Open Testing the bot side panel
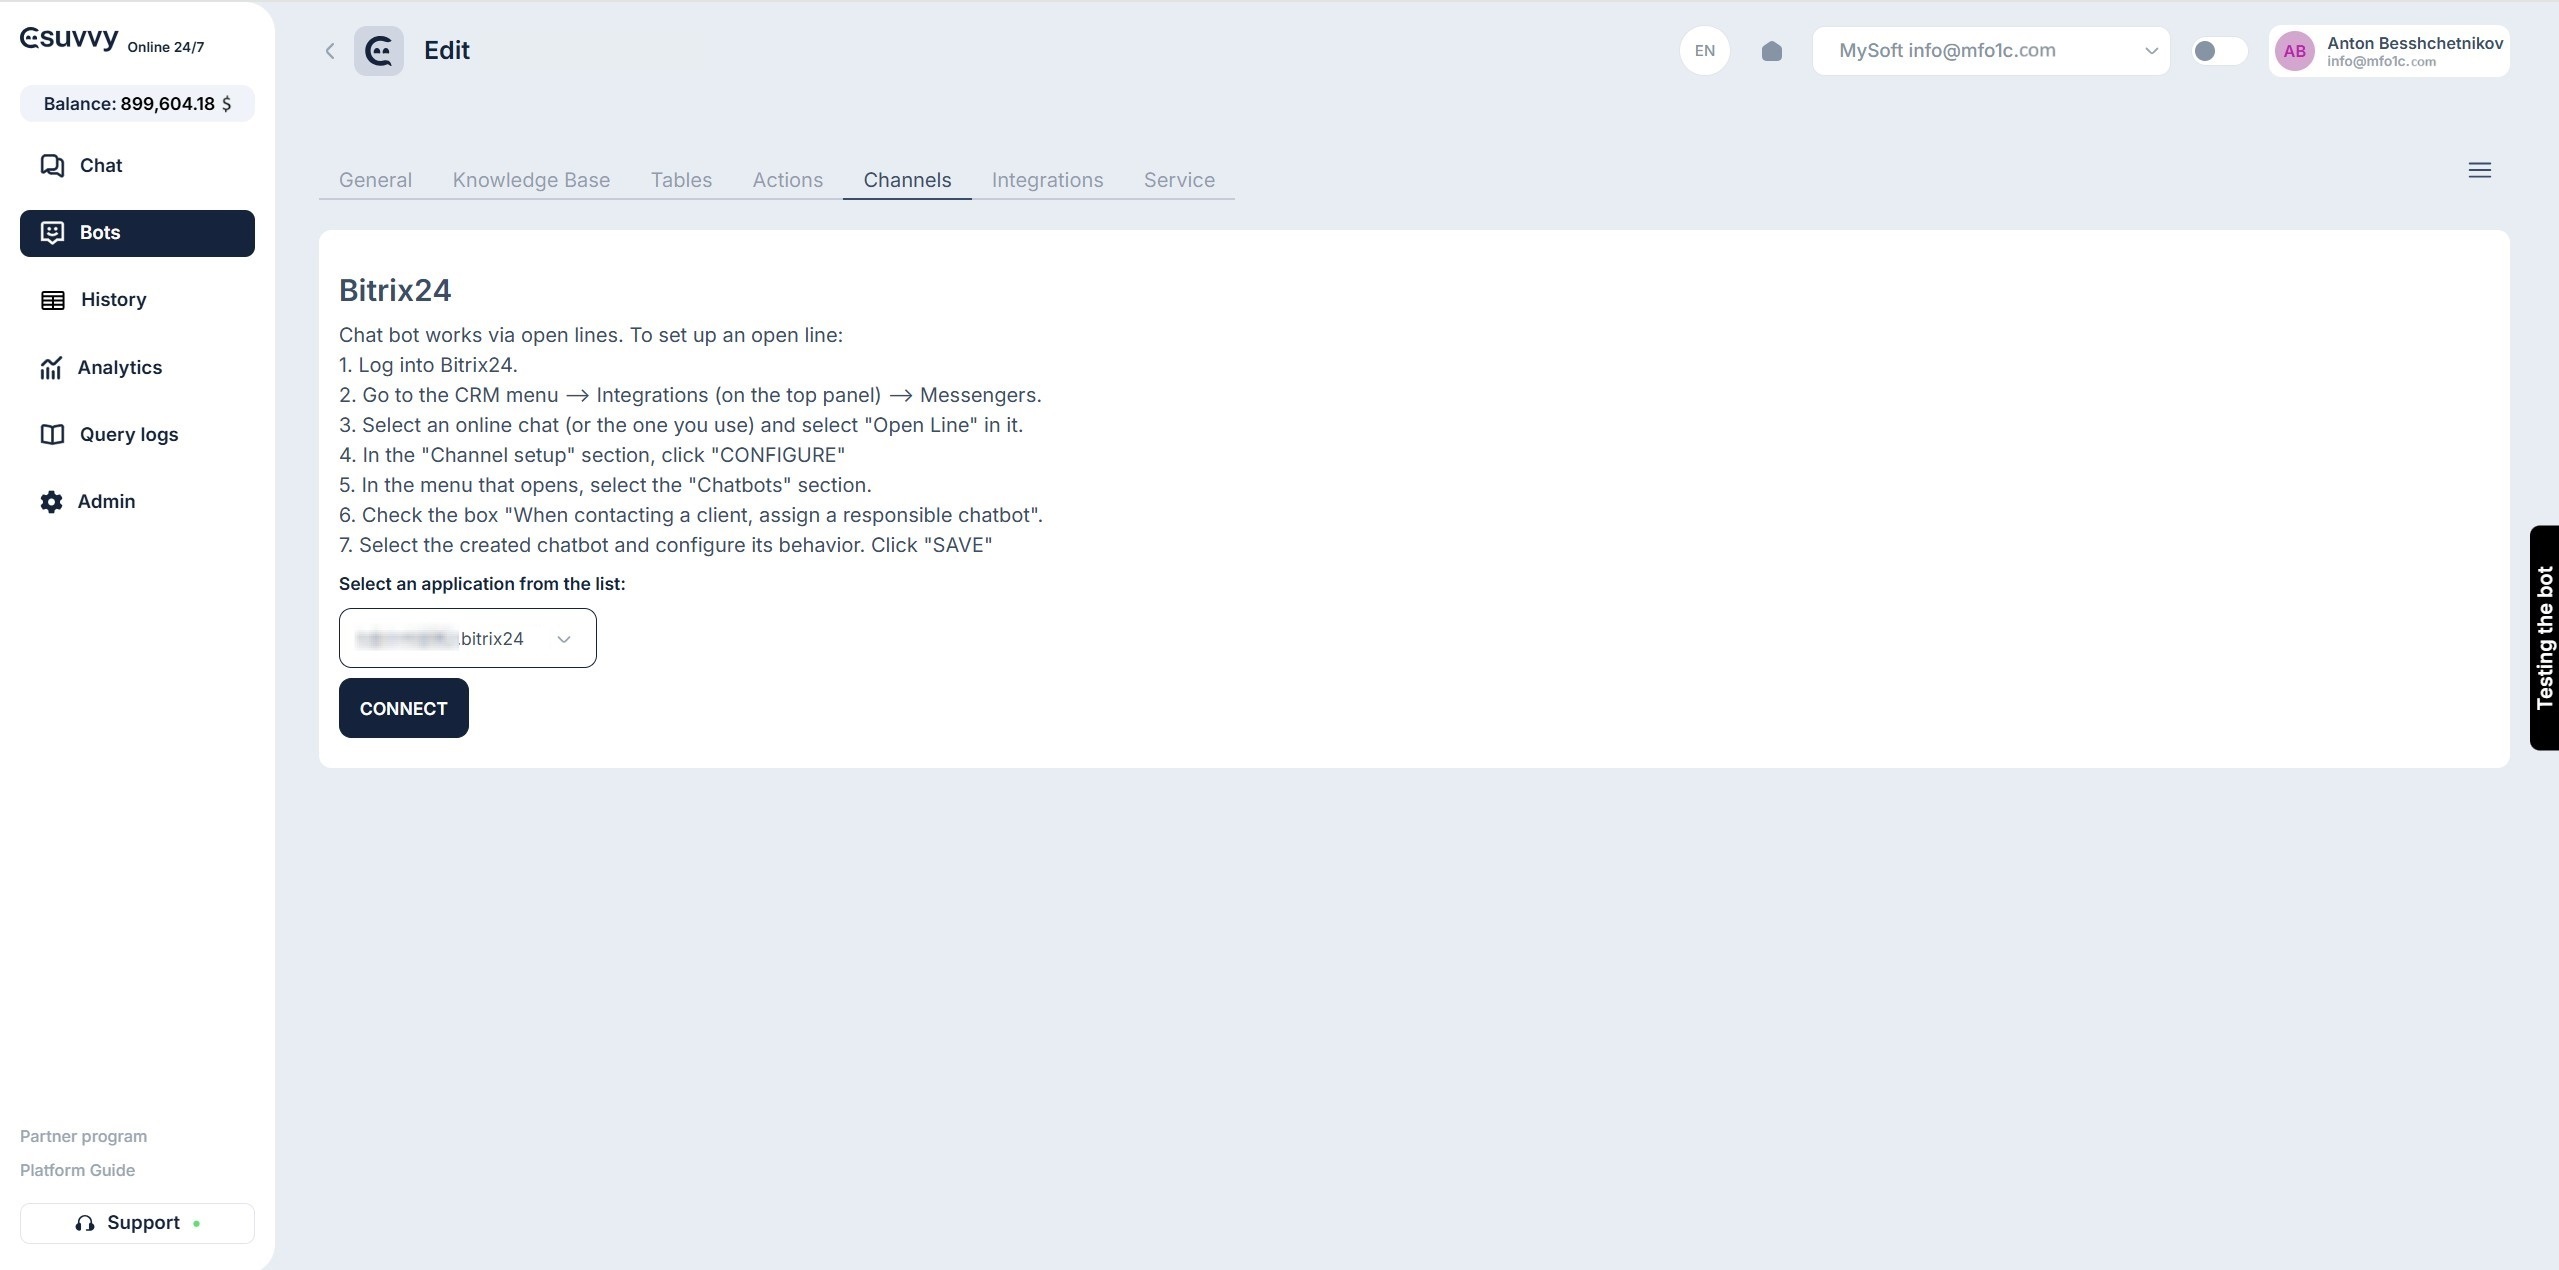 [x=2544, y=638]
